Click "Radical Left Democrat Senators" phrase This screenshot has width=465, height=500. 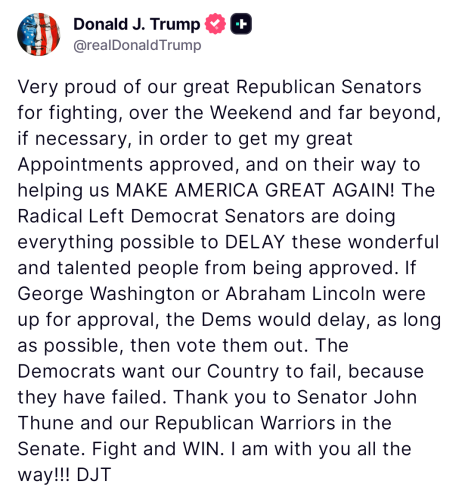coord(161,216)
